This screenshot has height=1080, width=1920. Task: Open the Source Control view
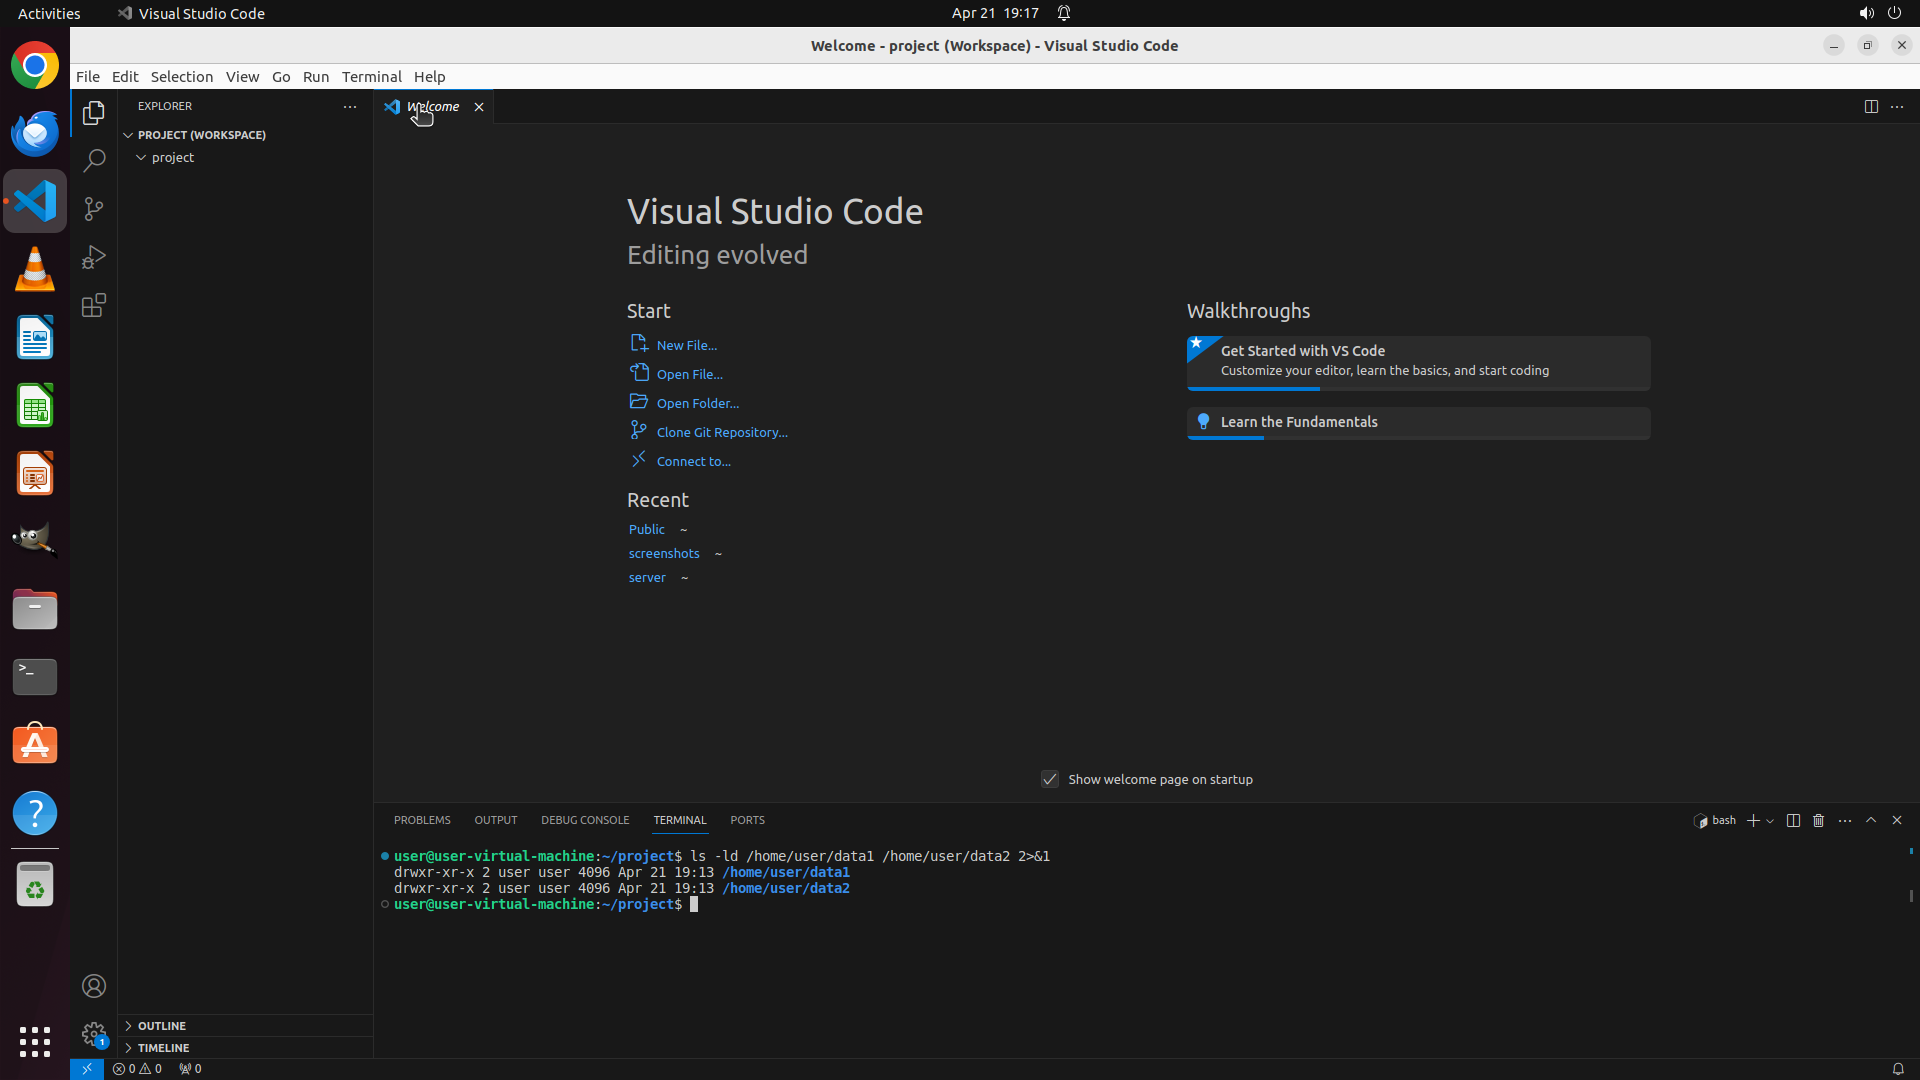pyautogui.click(x=94, y=209)
